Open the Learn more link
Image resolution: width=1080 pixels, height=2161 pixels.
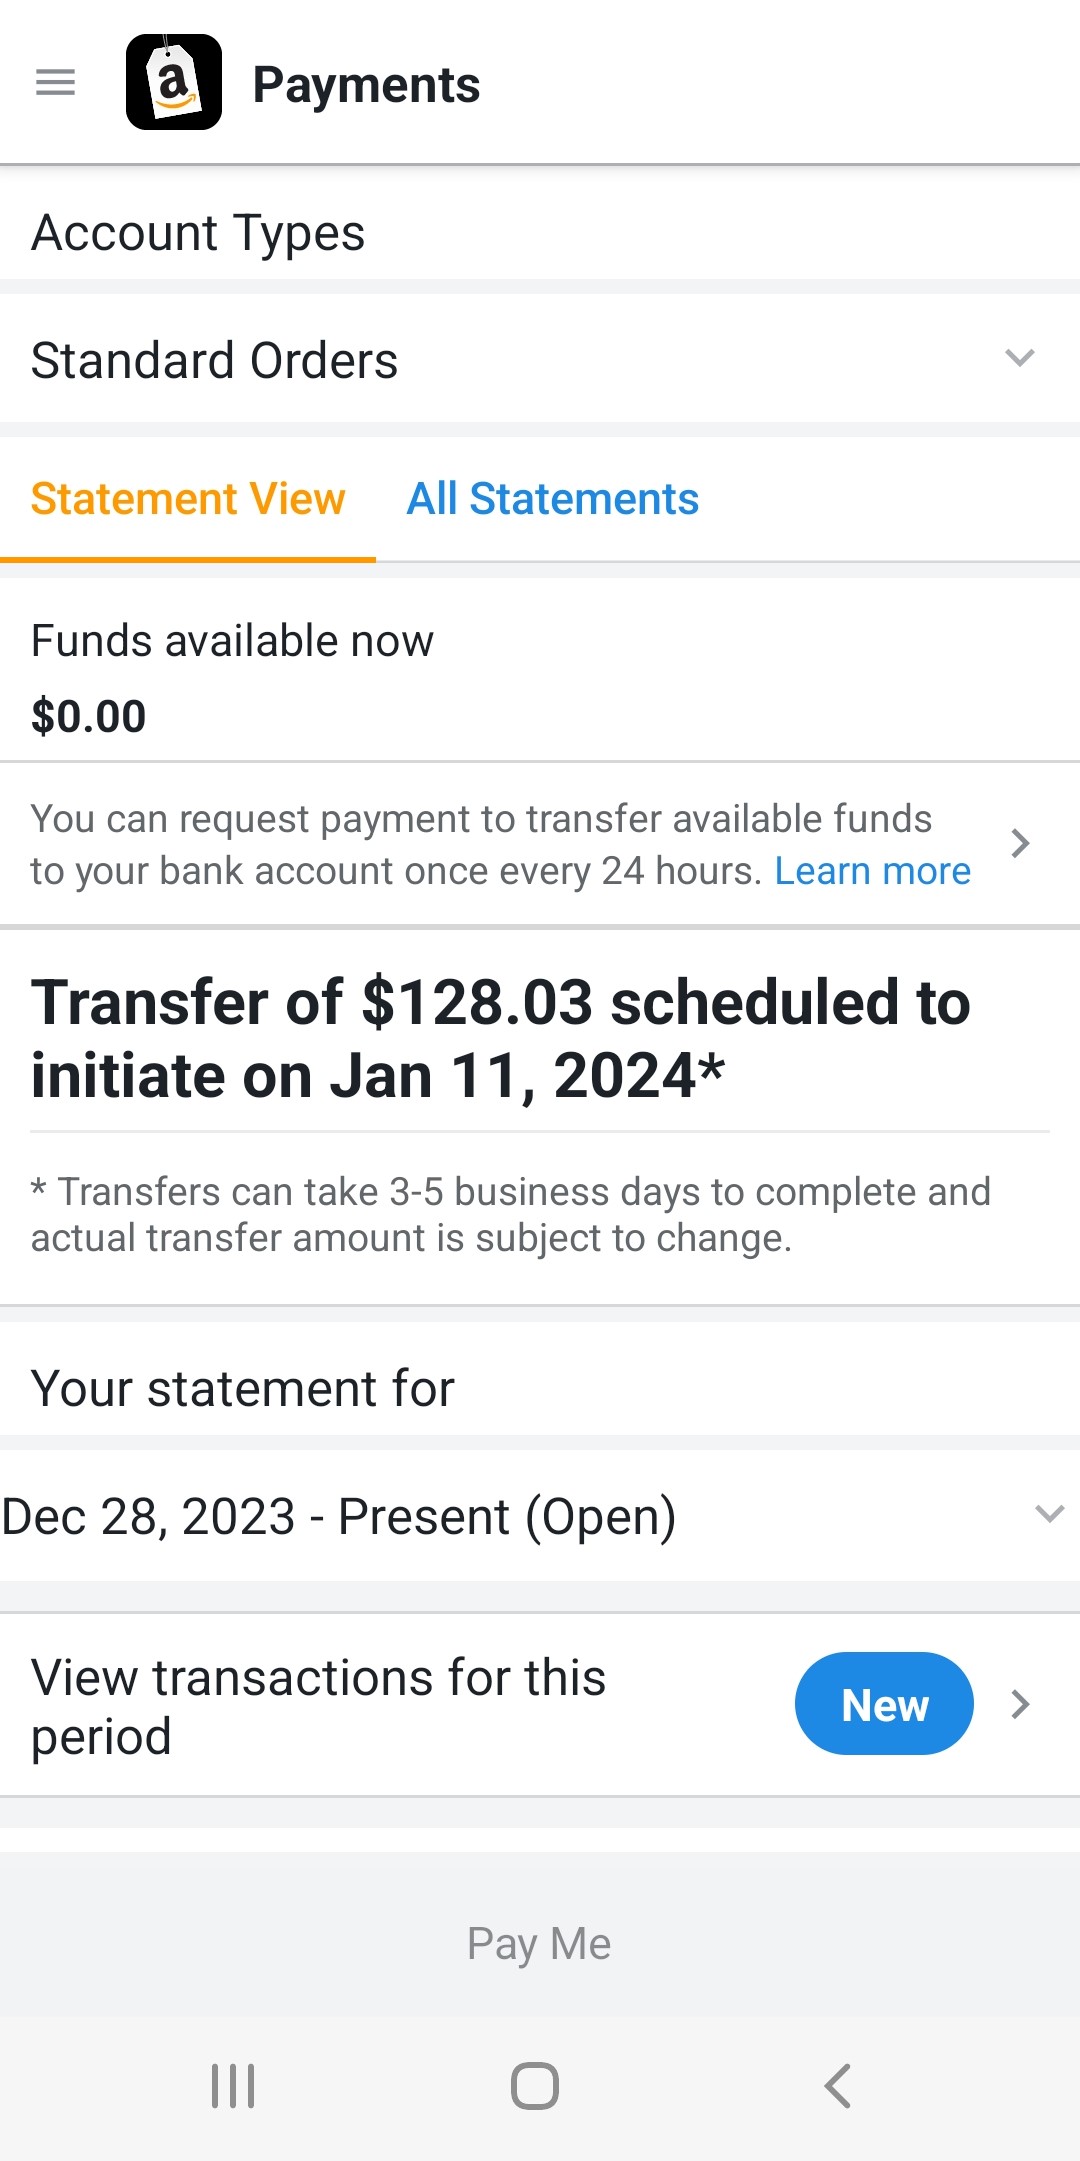pyautogui.click(x=873, y=871)
